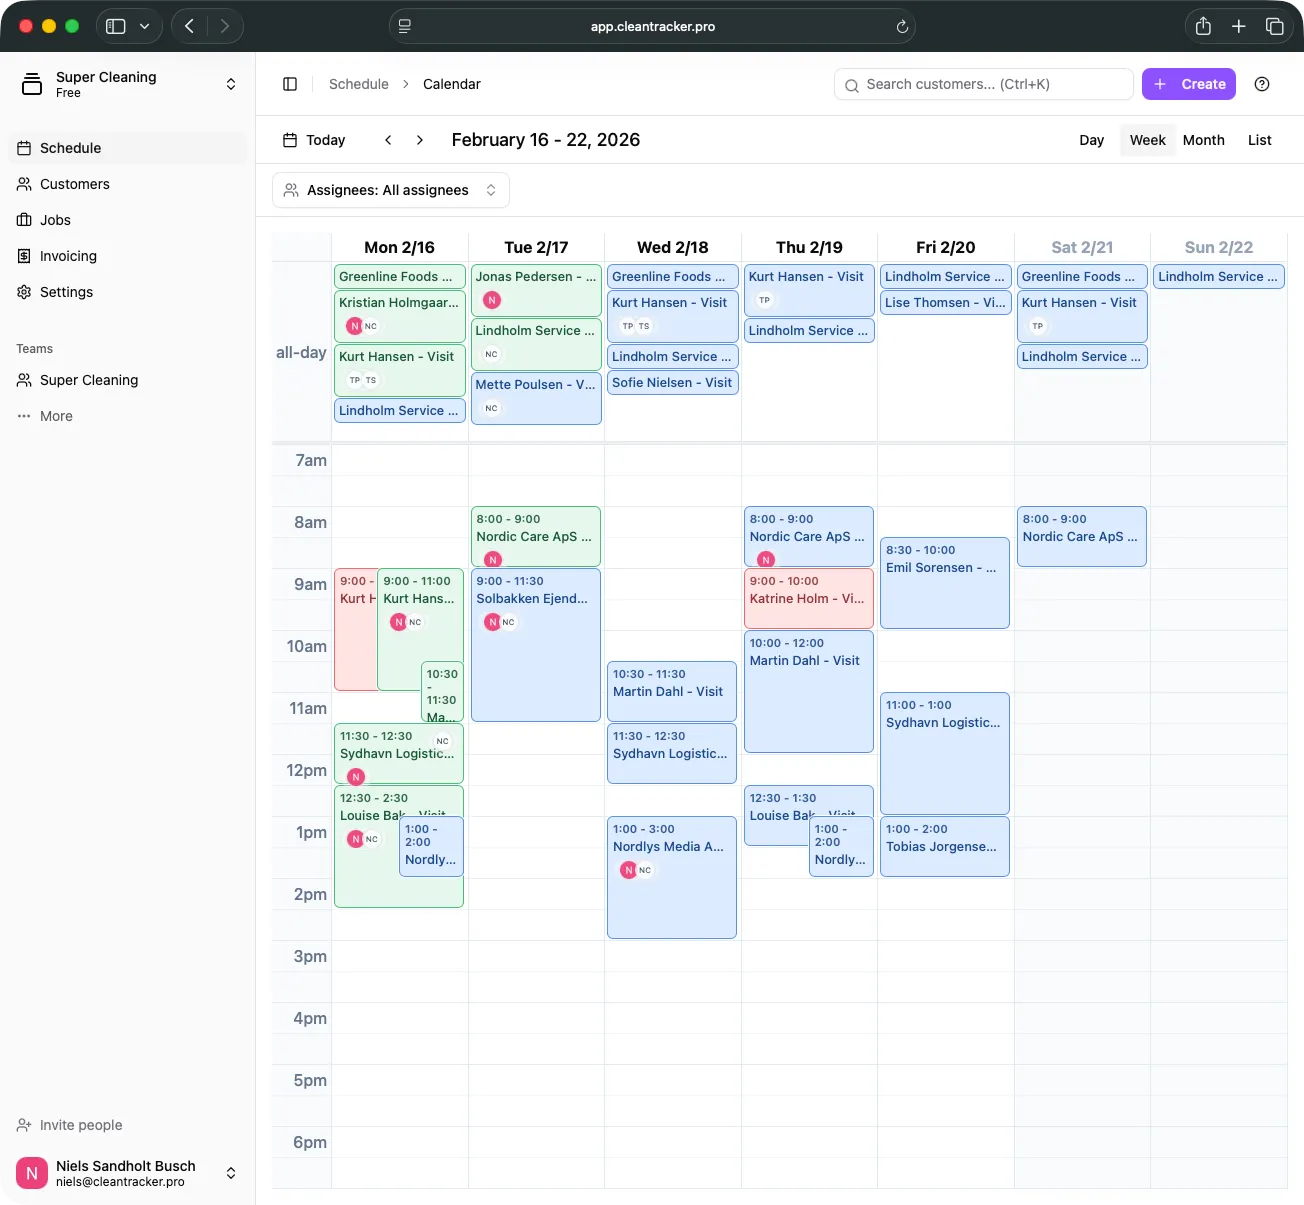Viewport: 1304px width, 1205px height.
Task: Select the Customers people icon
Action: 23,184
